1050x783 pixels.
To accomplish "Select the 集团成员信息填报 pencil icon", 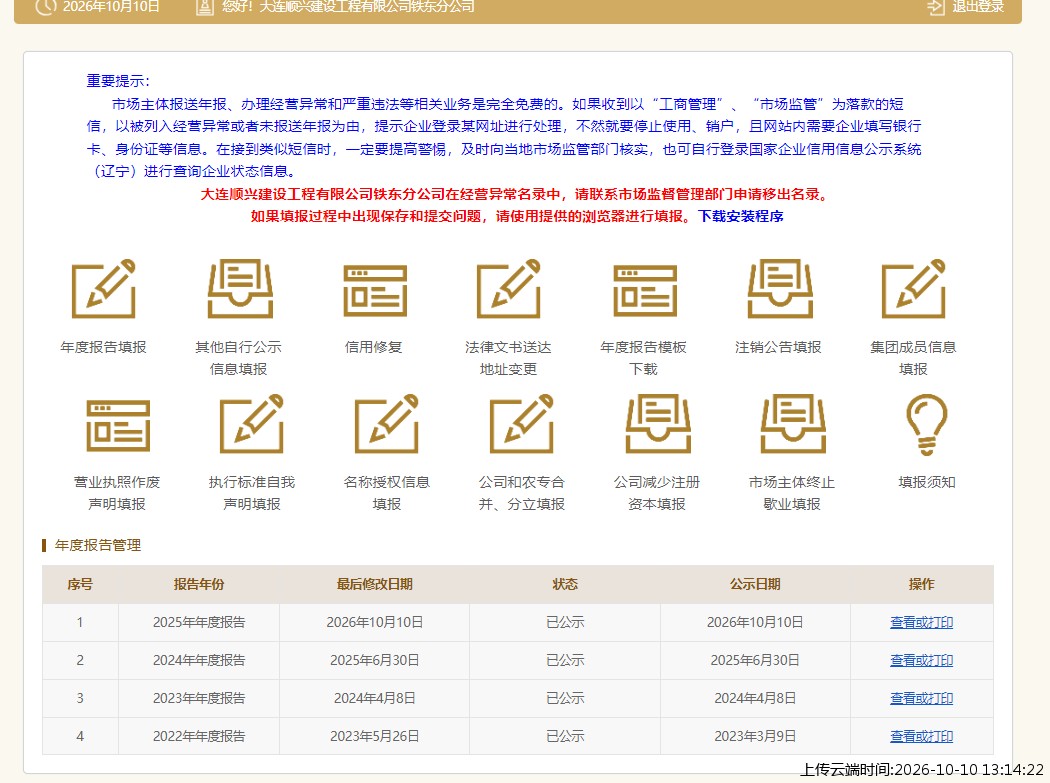I will [914, 289].
